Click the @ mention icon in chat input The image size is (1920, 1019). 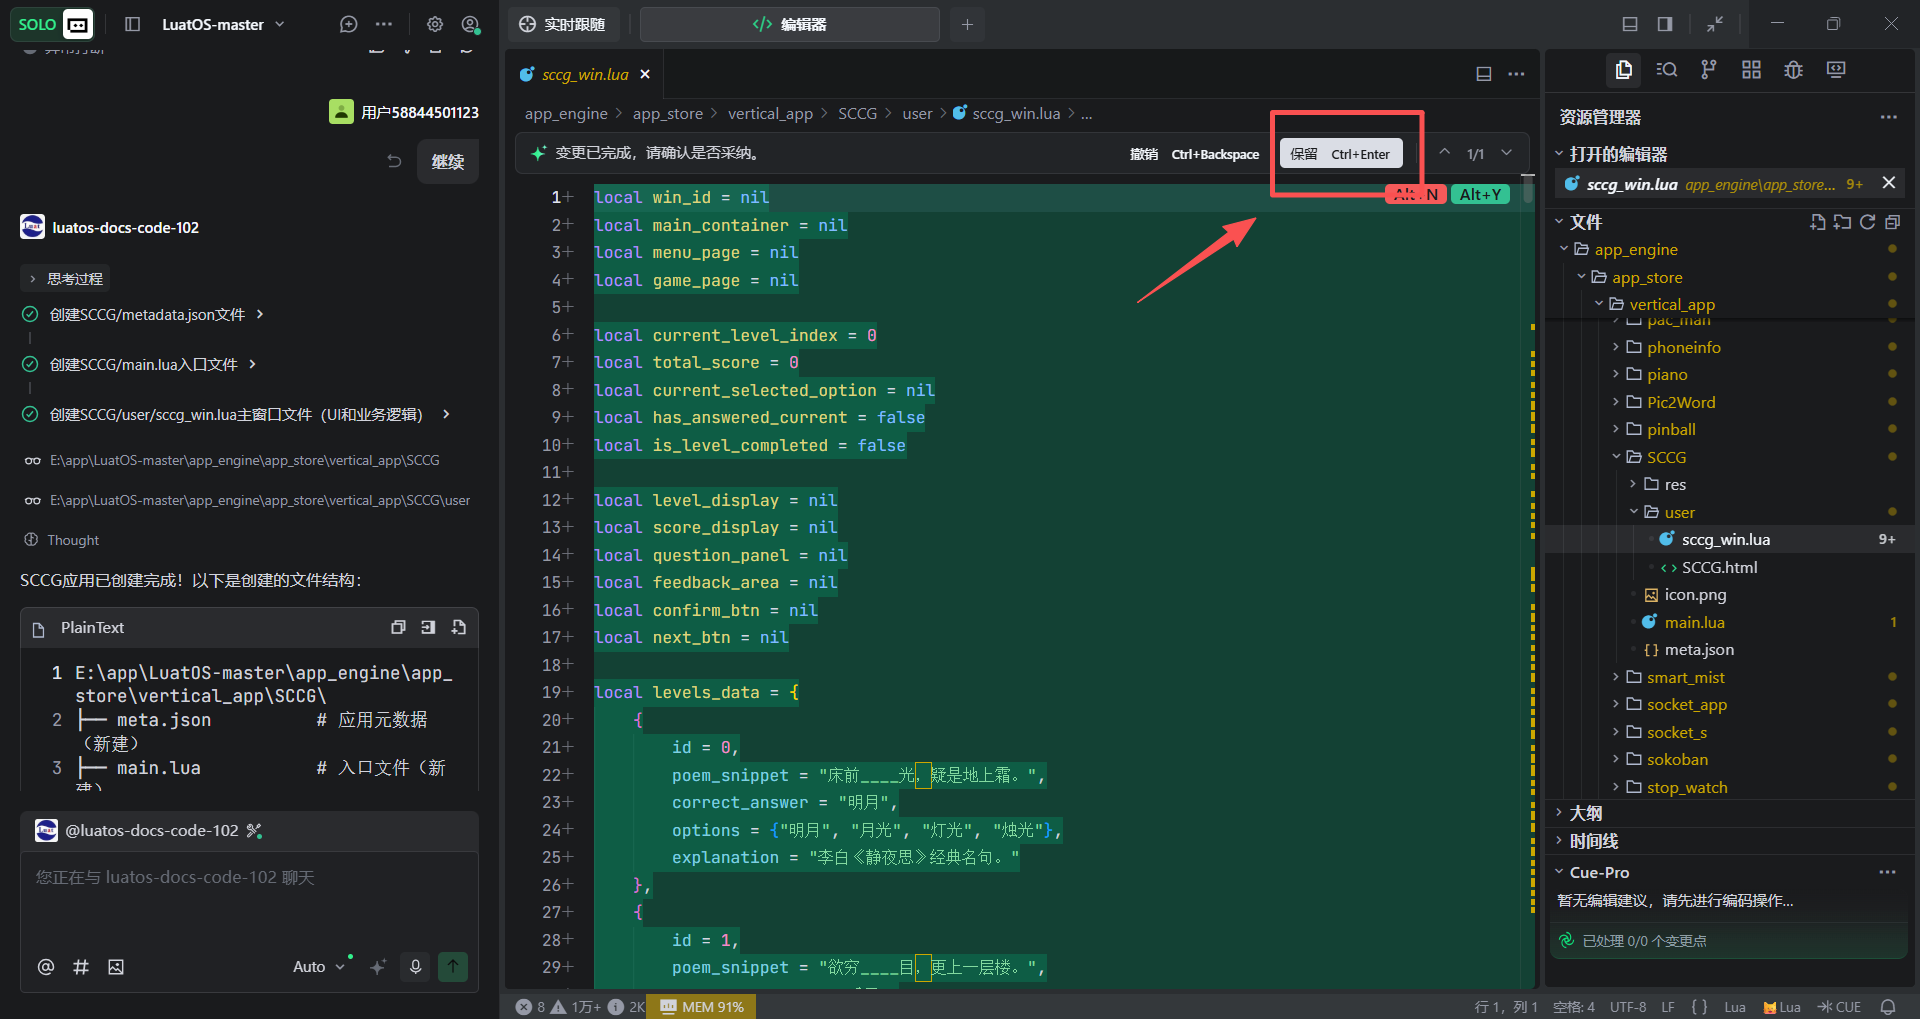coord(46,967)
